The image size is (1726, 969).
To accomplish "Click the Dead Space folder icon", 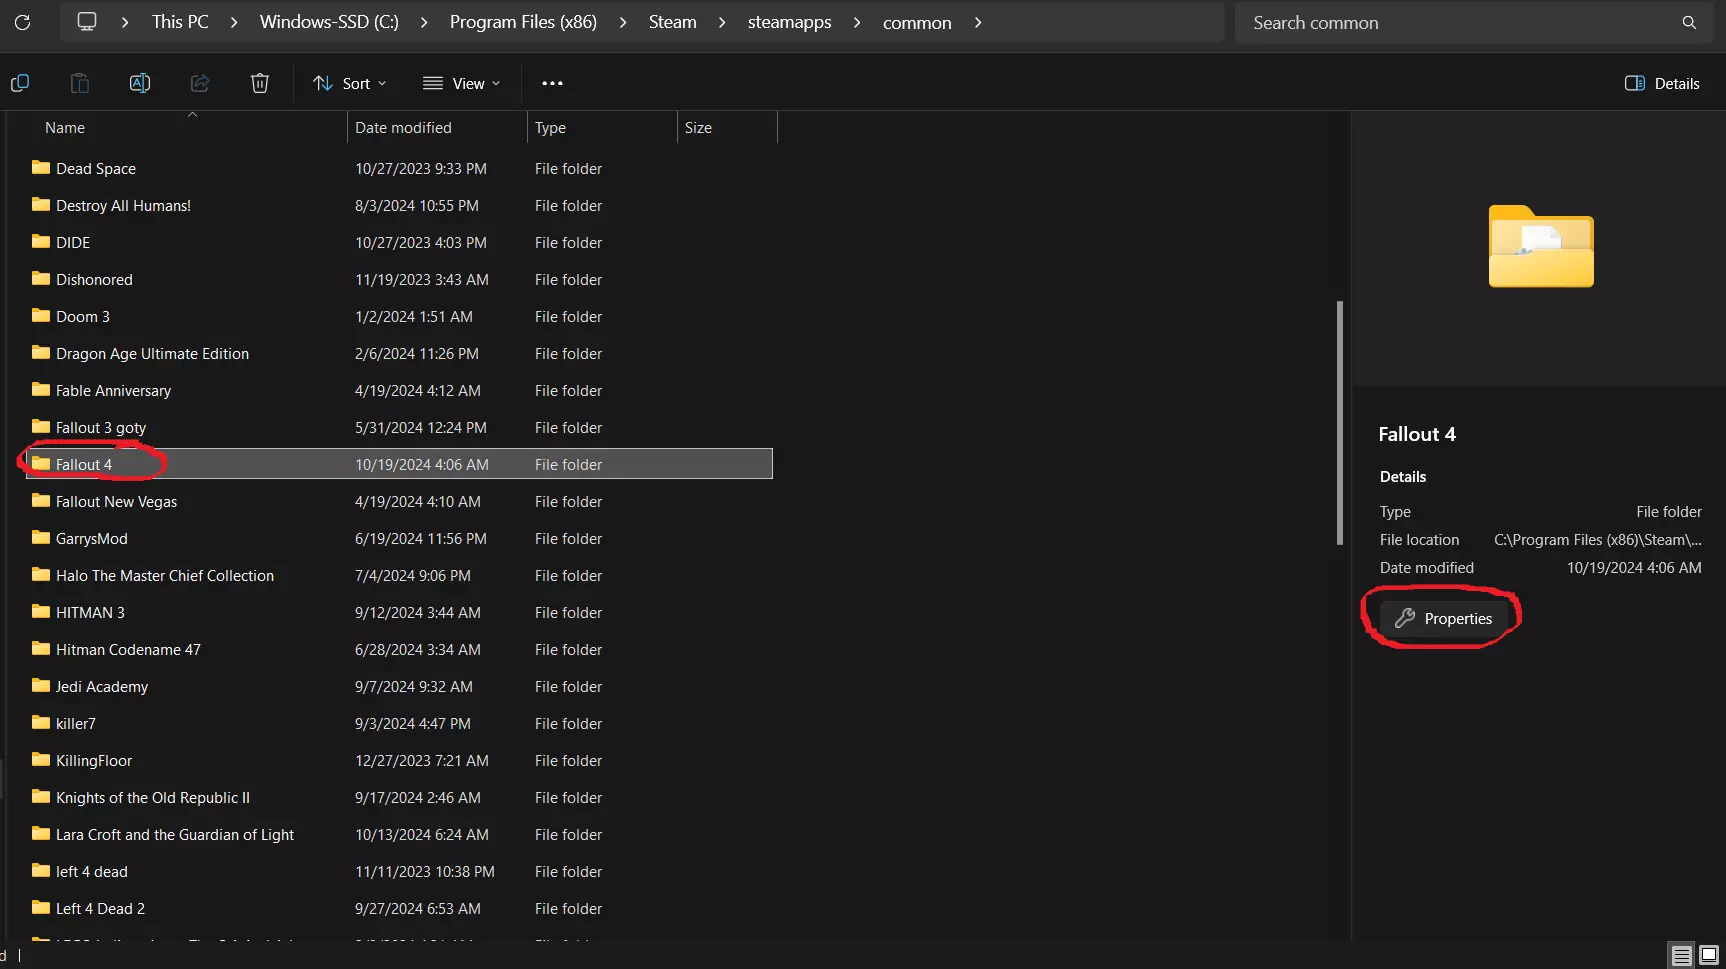I will click(41, 168).
